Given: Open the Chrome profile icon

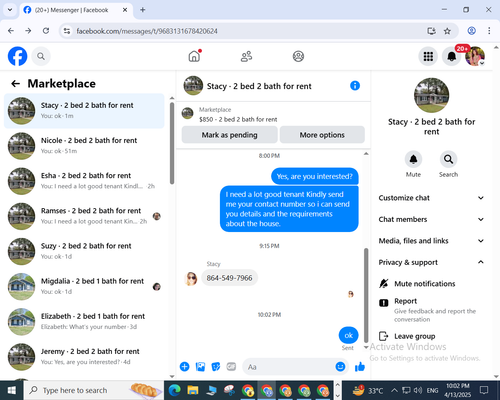Looking at the screenshot, I should 472,31.
